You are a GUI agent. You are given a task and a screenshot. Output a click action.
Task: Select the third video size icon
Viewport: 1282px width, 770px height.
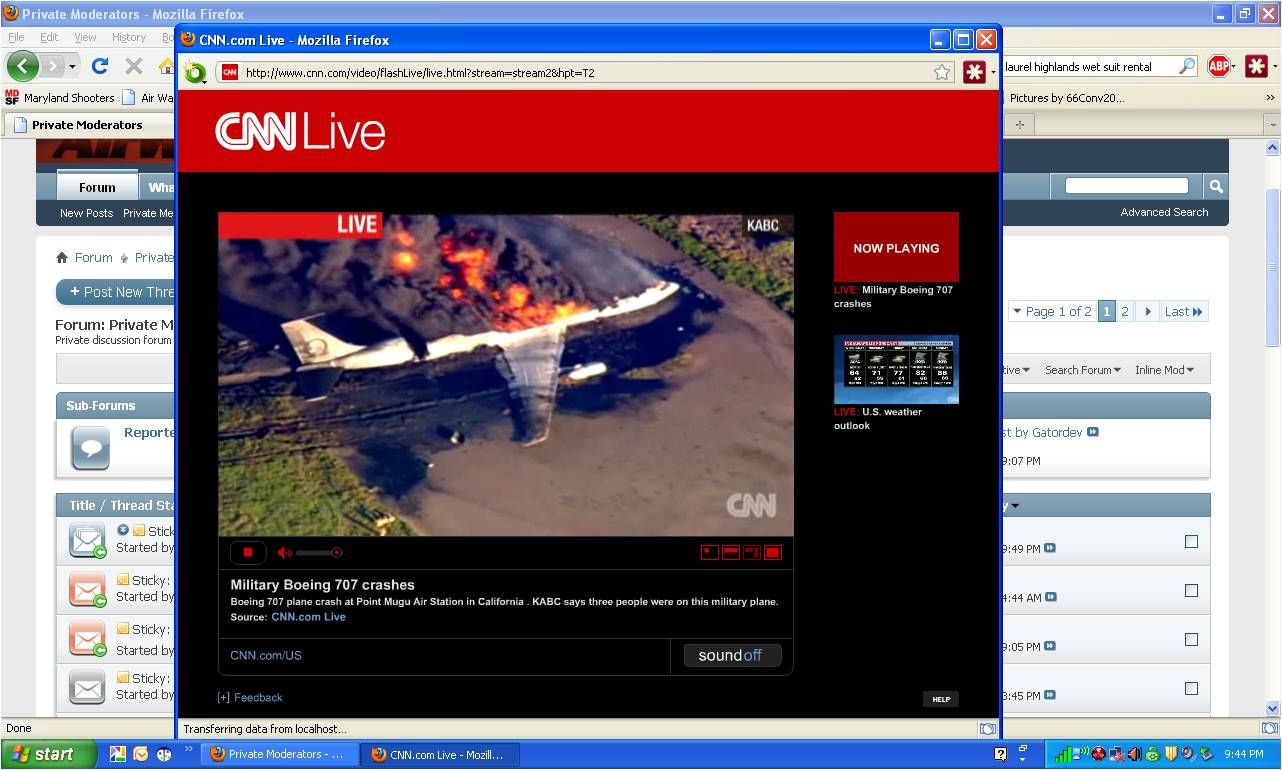pyautogui.click(x=752, y=552)
